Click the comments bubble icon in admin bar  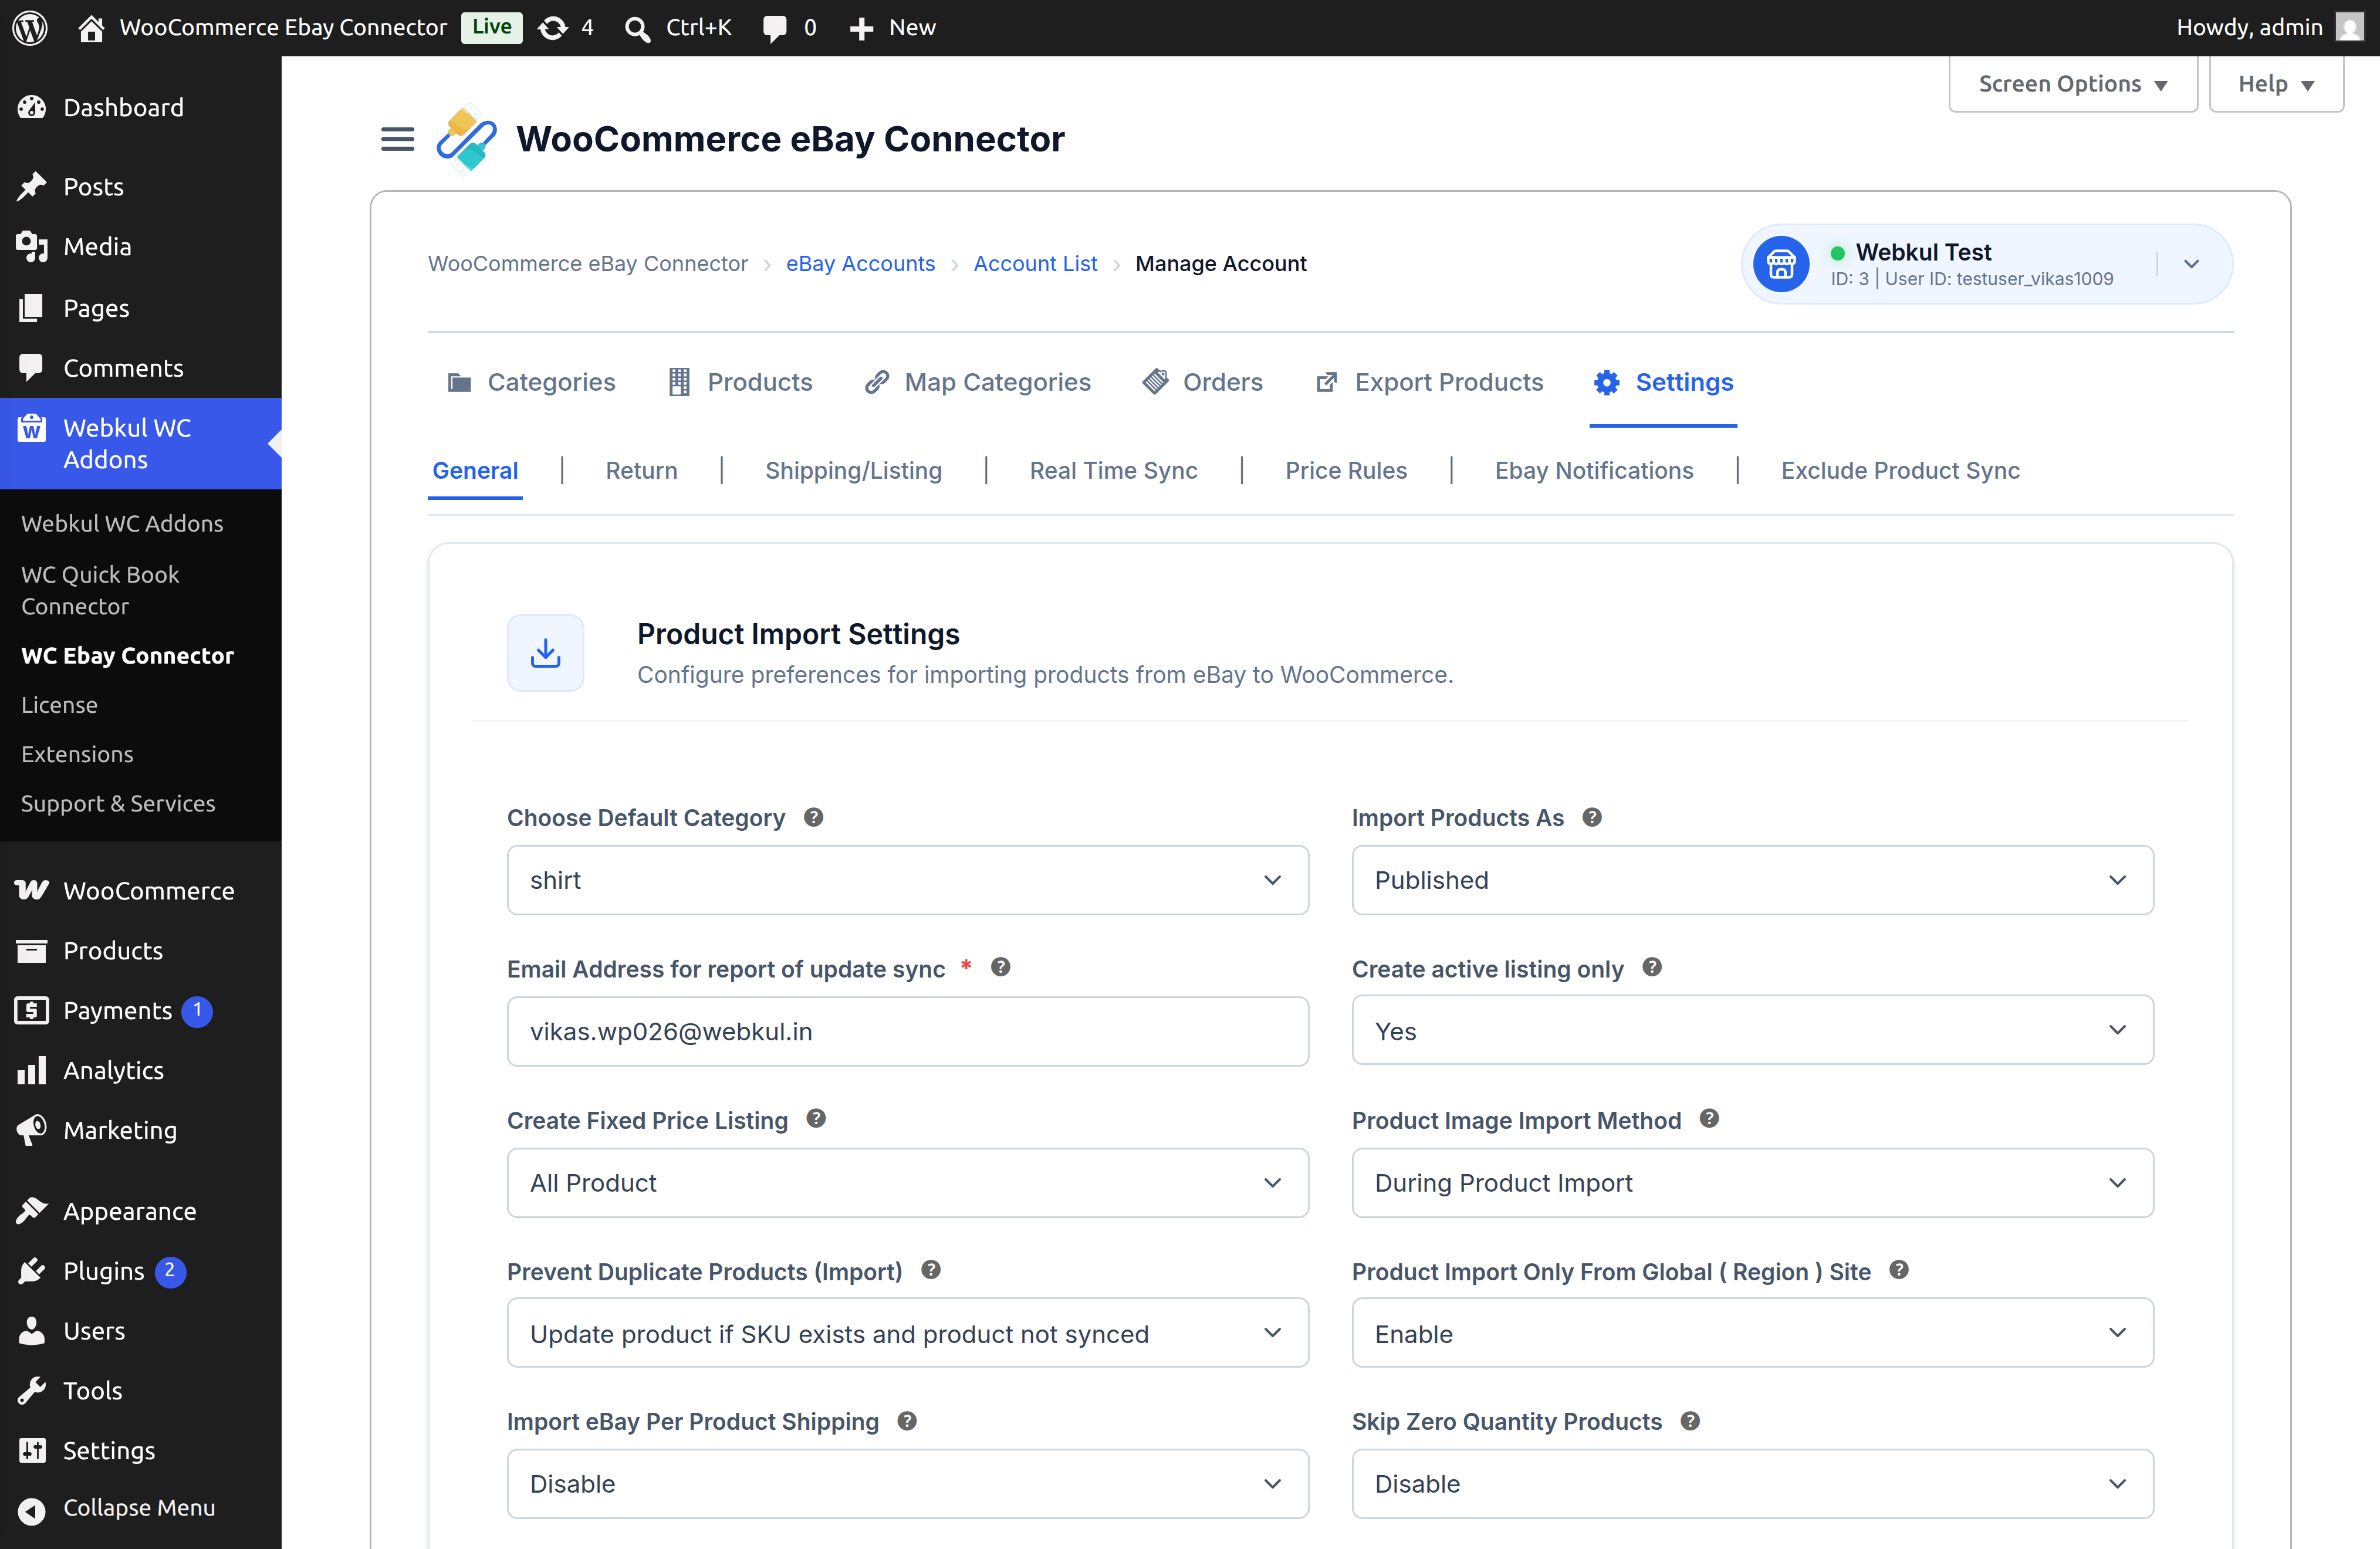pos(775,28)
